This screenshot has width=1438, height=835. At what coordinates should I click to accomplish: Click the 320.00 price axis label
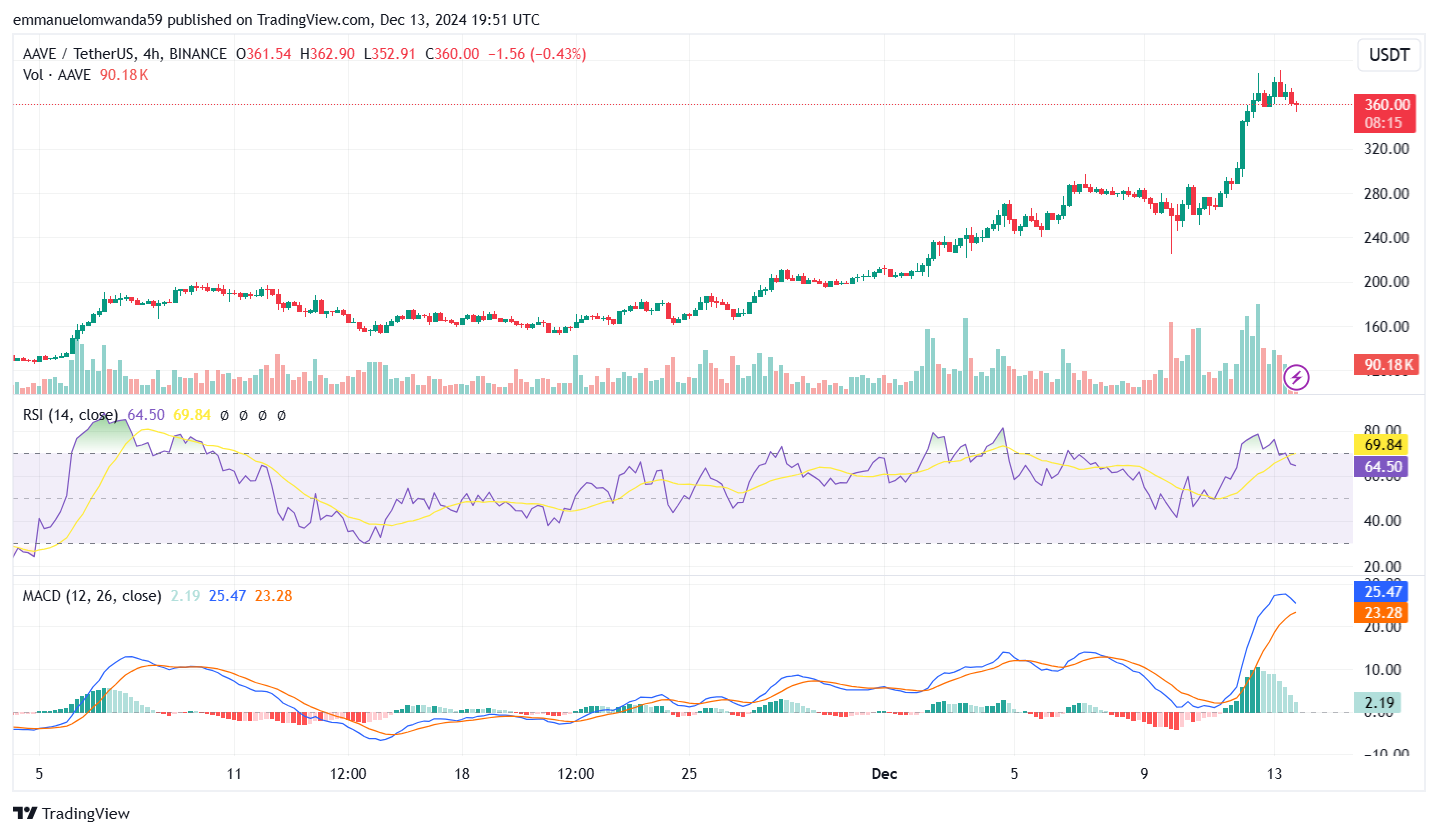[x=1386, y=149]
